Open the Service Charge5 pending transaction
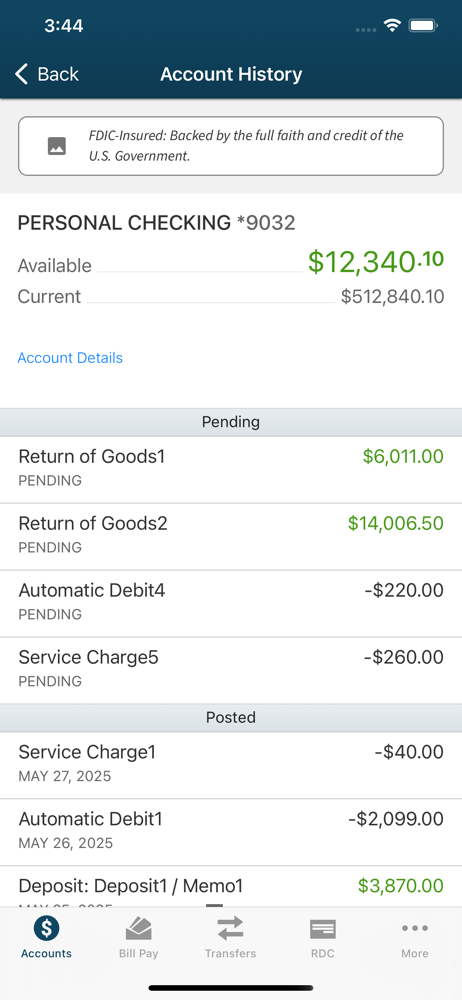This screenshot has width=462, height=1000. (231, 671)
